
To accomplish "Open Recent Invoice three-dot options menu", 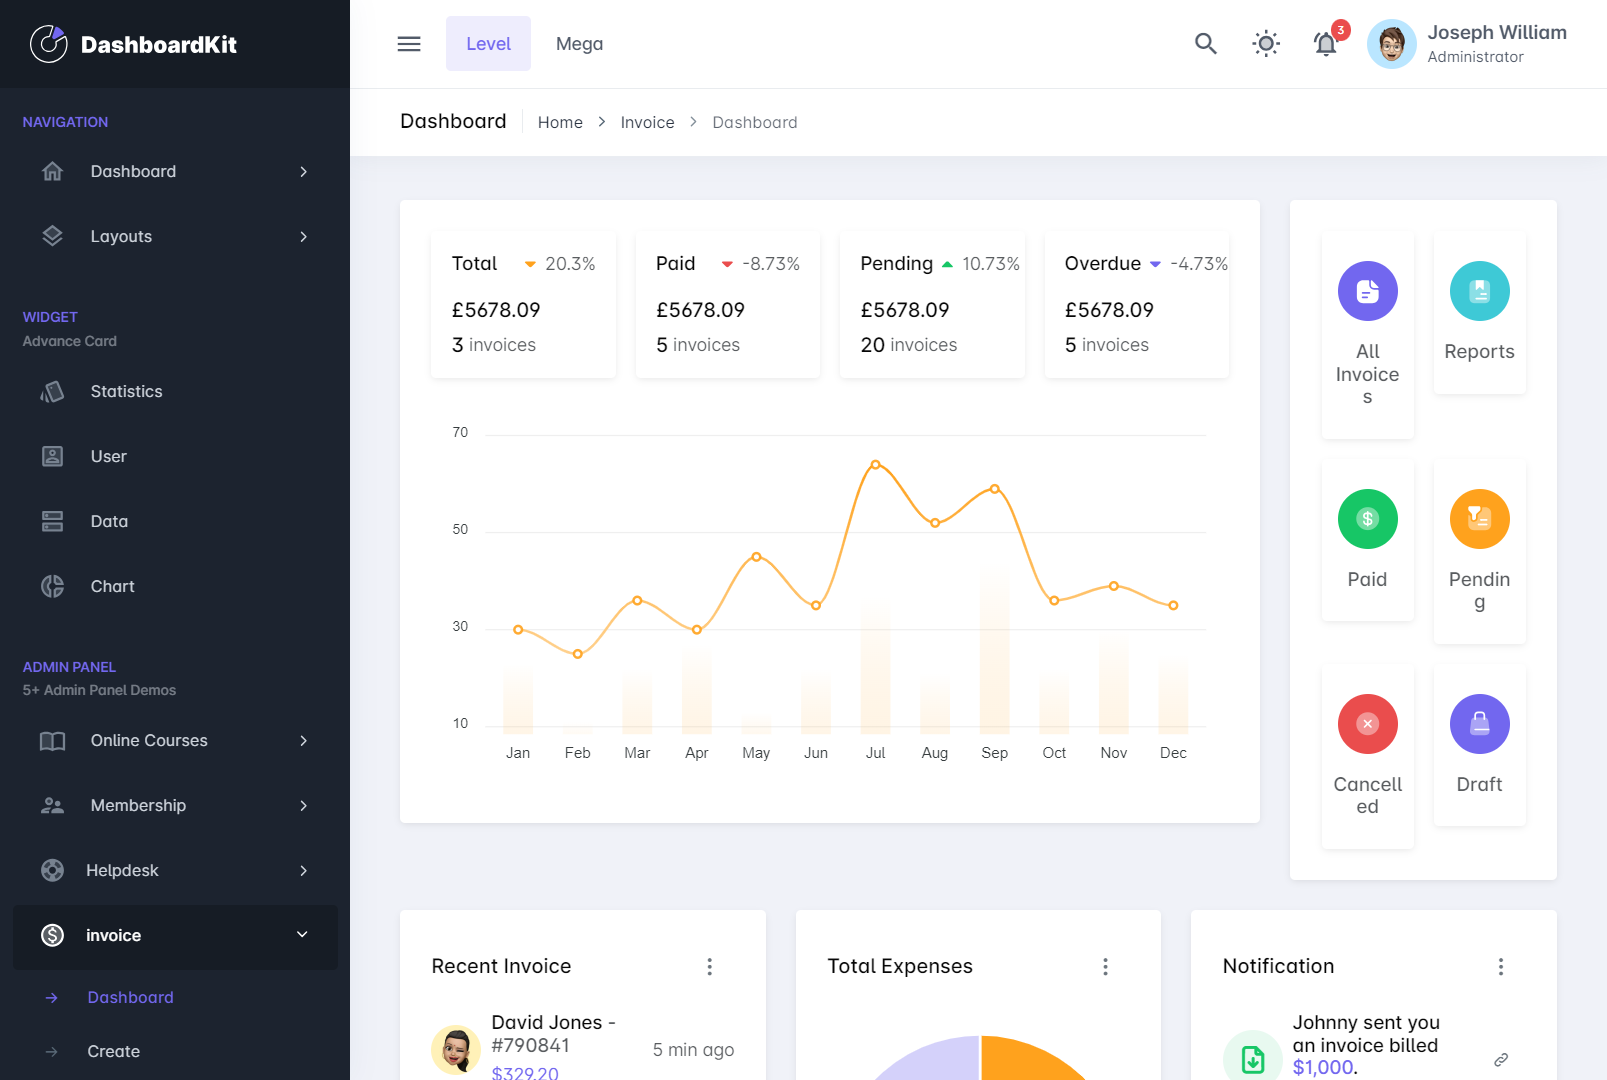I will pyautogui.click(x=709, y=966).
